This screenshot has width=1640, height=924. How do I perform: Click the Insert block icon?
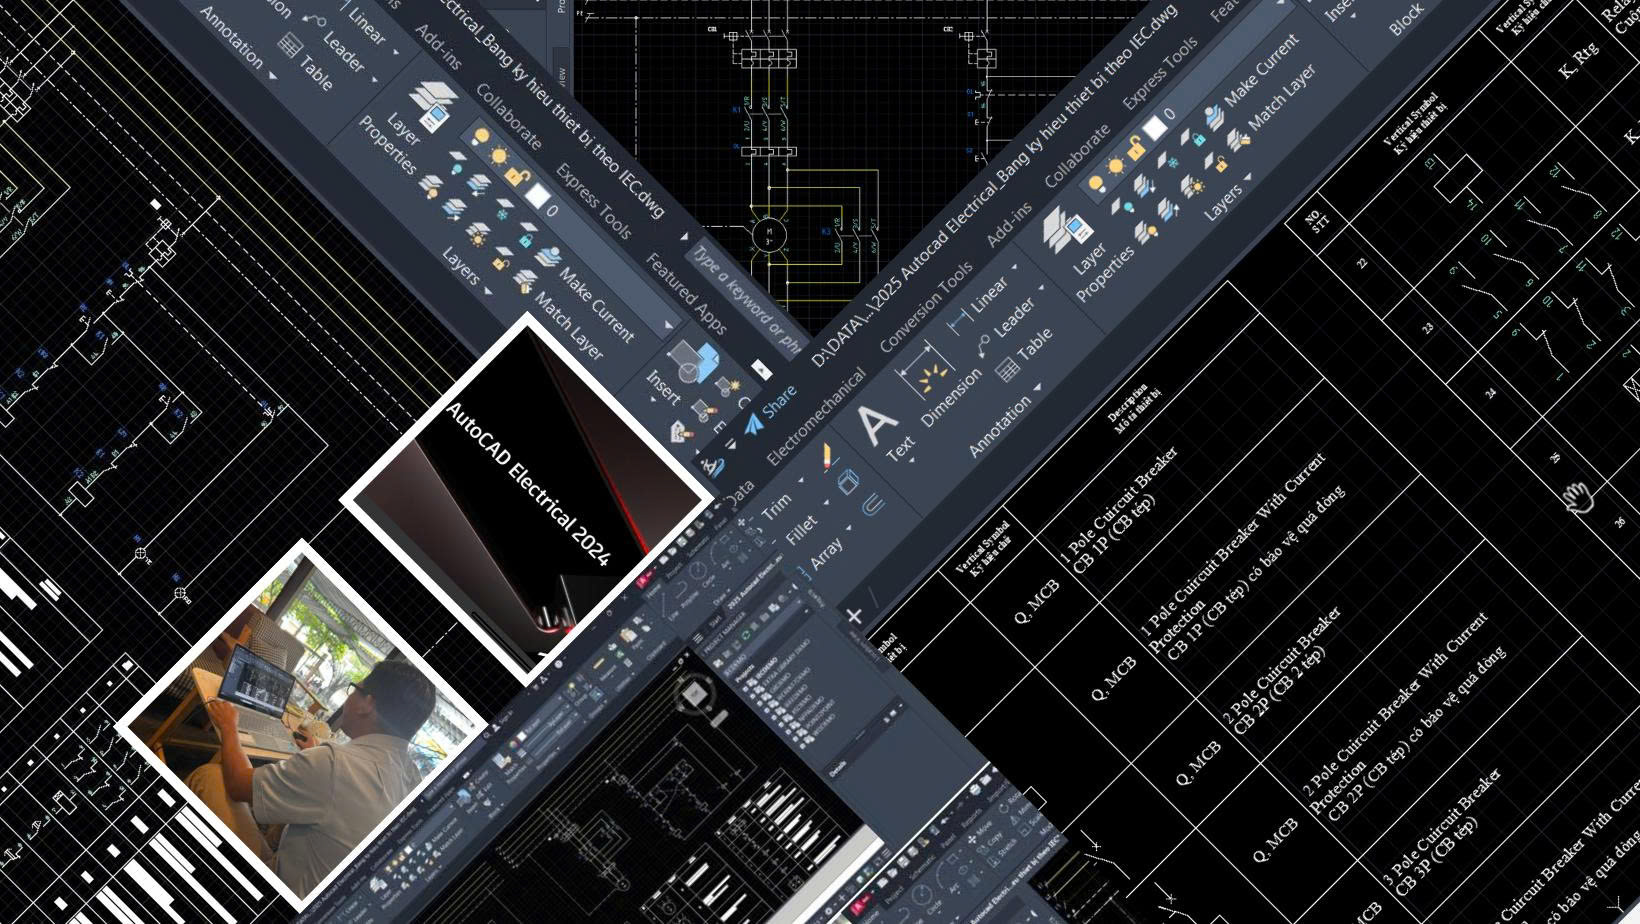(x=692, y=361)
